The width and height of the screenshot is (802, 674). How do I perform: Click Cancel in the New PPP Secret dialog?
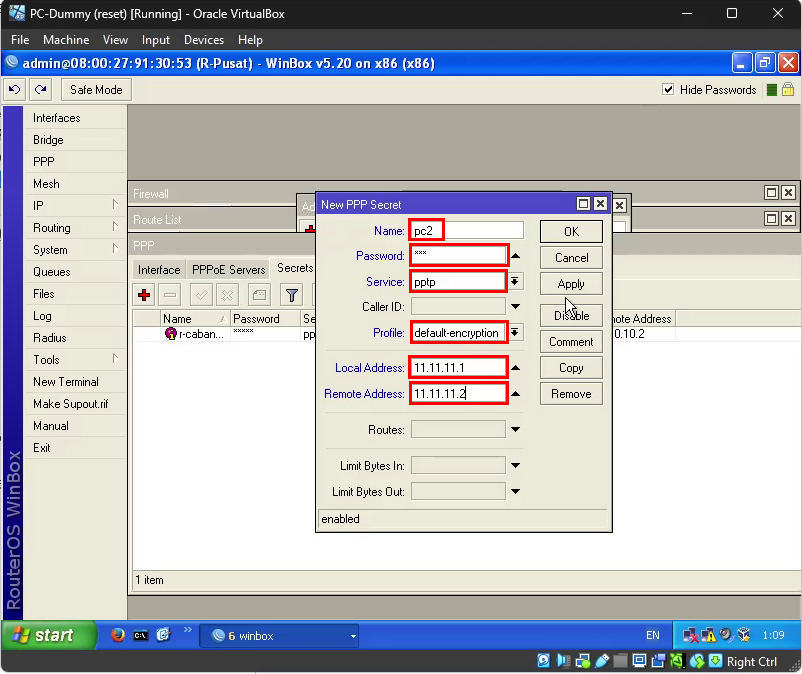[x=571, y=258]
